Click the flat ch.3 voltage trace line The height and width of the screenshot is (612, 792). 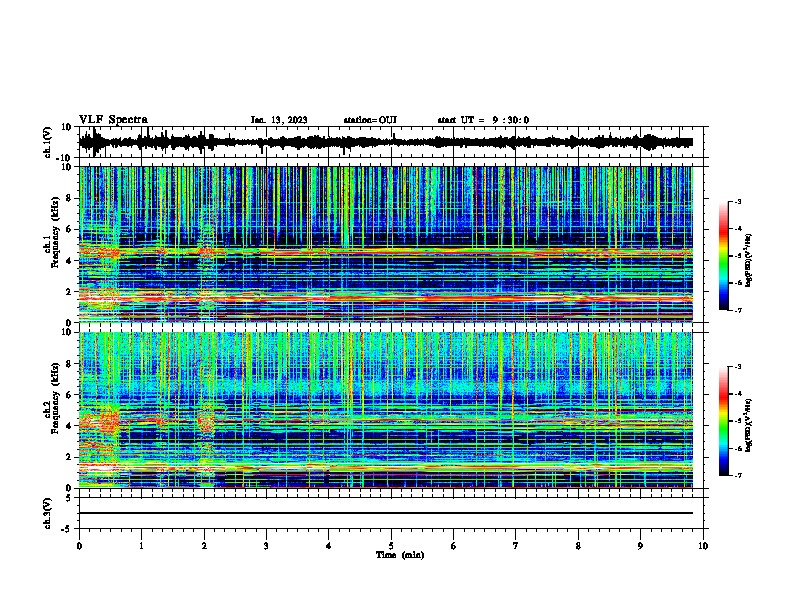click(x=386, y=513)
